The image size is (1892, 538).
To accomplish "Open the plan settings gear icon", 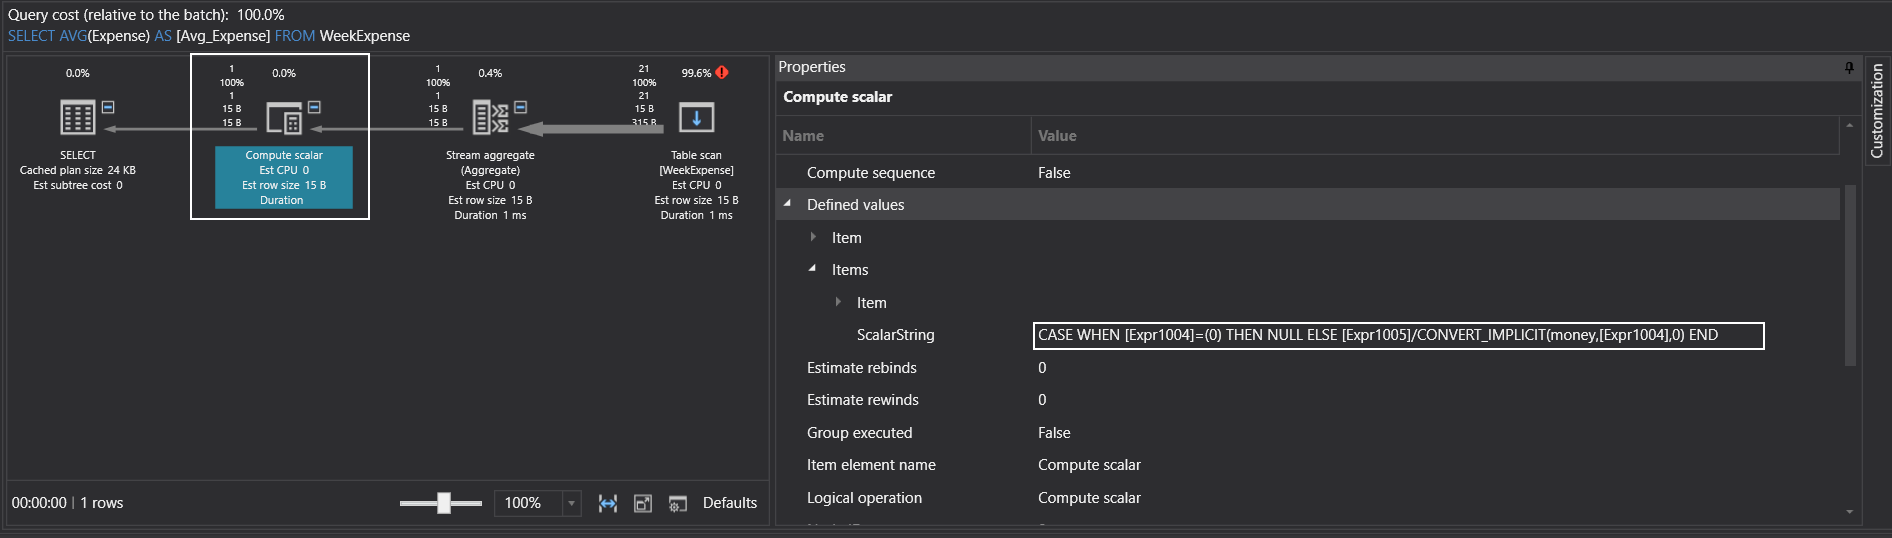I will click(x=677, y=503).
